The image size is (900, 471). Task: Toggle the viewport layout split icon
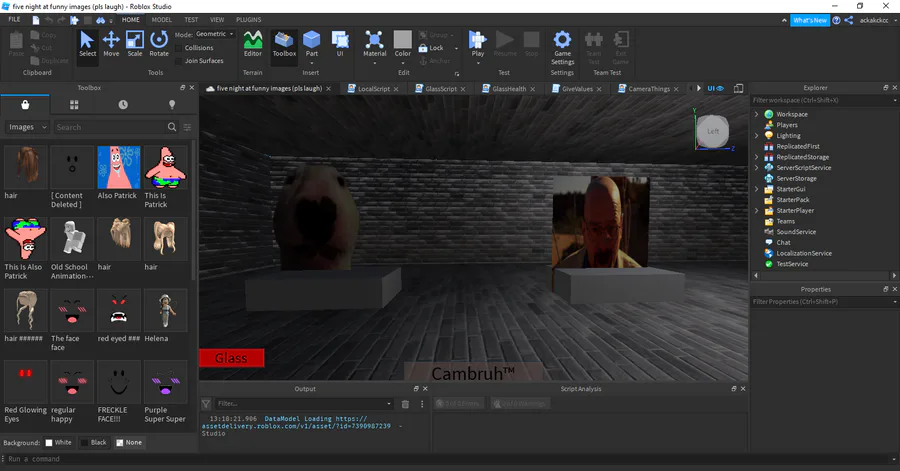pyautogui.click(x=739, y=88)
